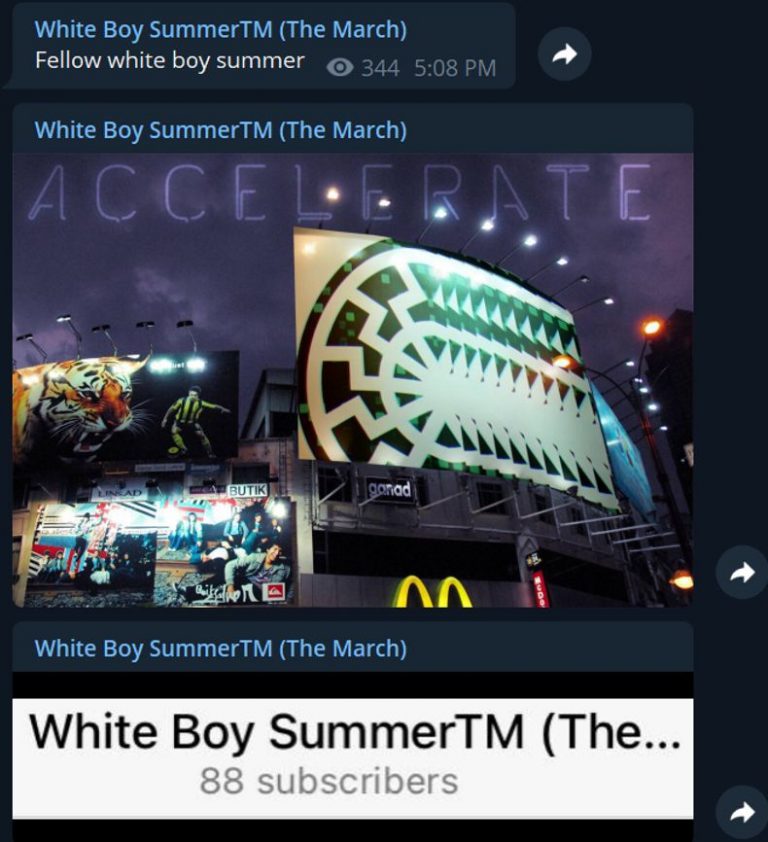Click the tiger billboard in the photo
Viewport: 768px width, 842px height.
pyautogui.click(x=125, y=407)
